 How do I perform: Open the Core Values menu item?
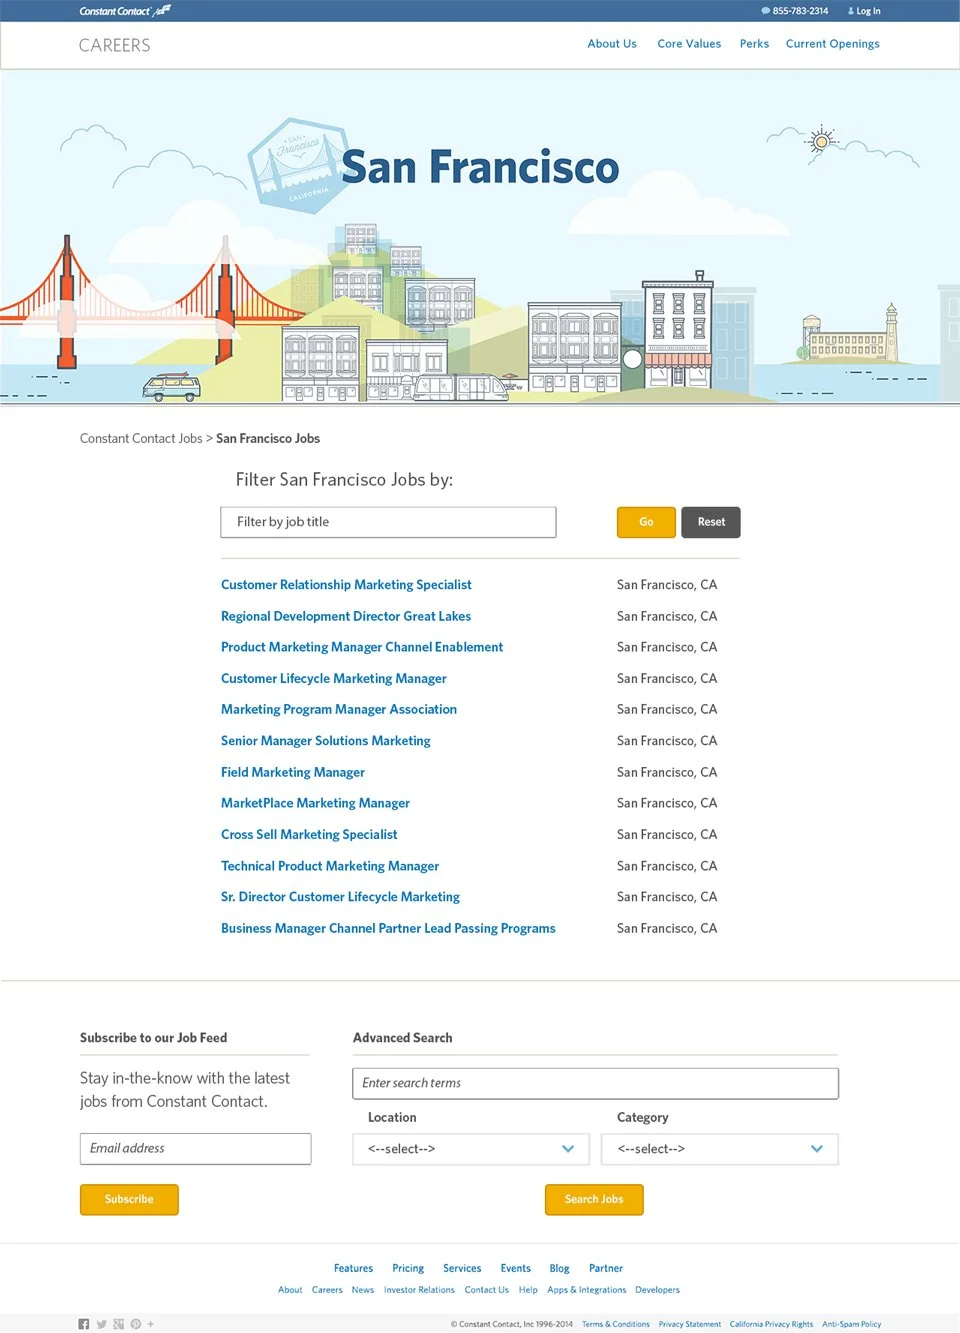[x=689, y=44]
